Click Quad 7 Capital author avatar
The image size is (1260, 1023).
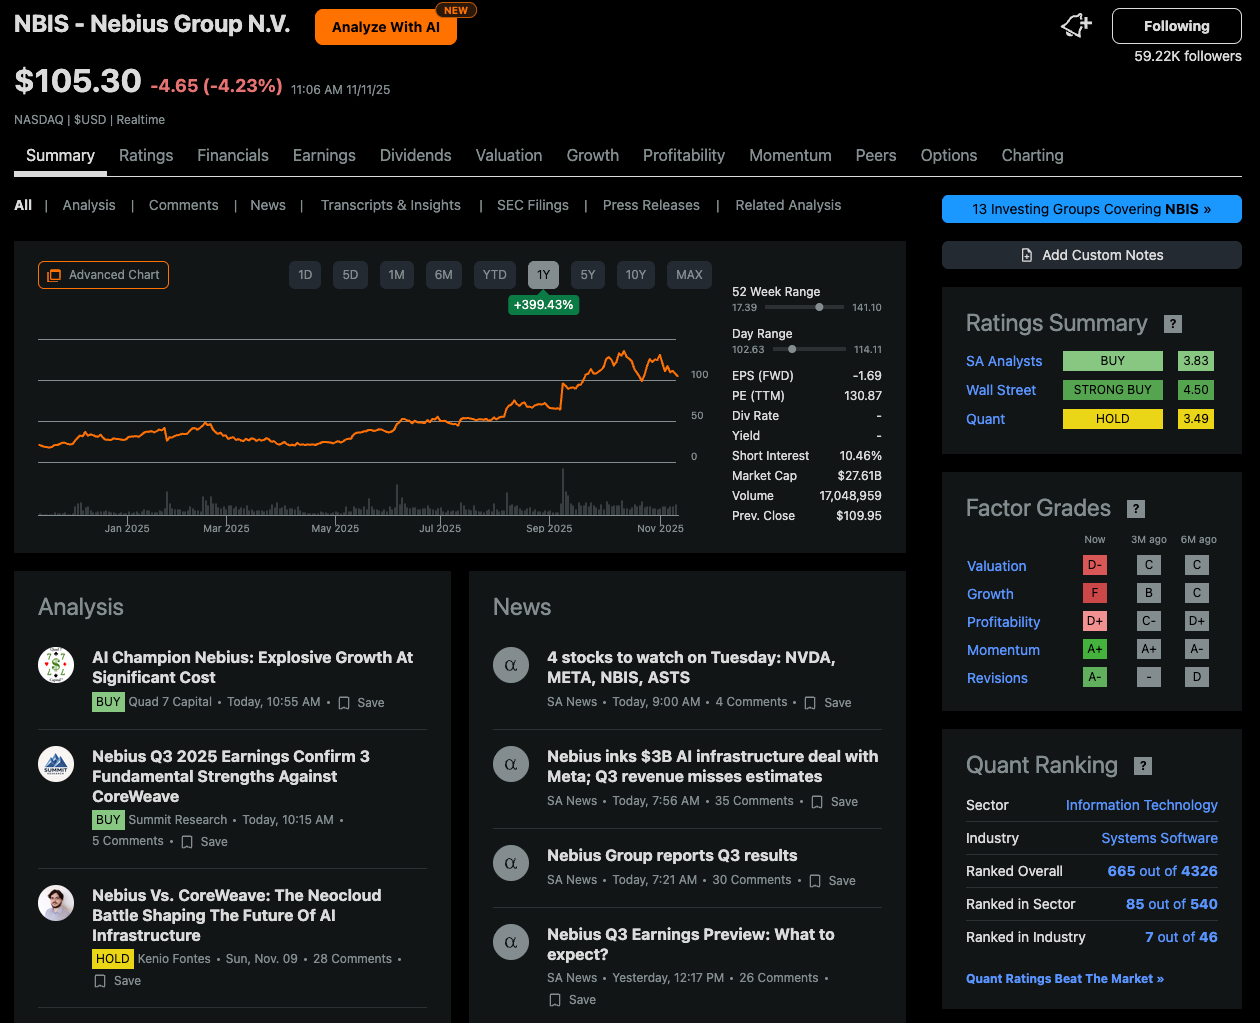pos(56,665)
